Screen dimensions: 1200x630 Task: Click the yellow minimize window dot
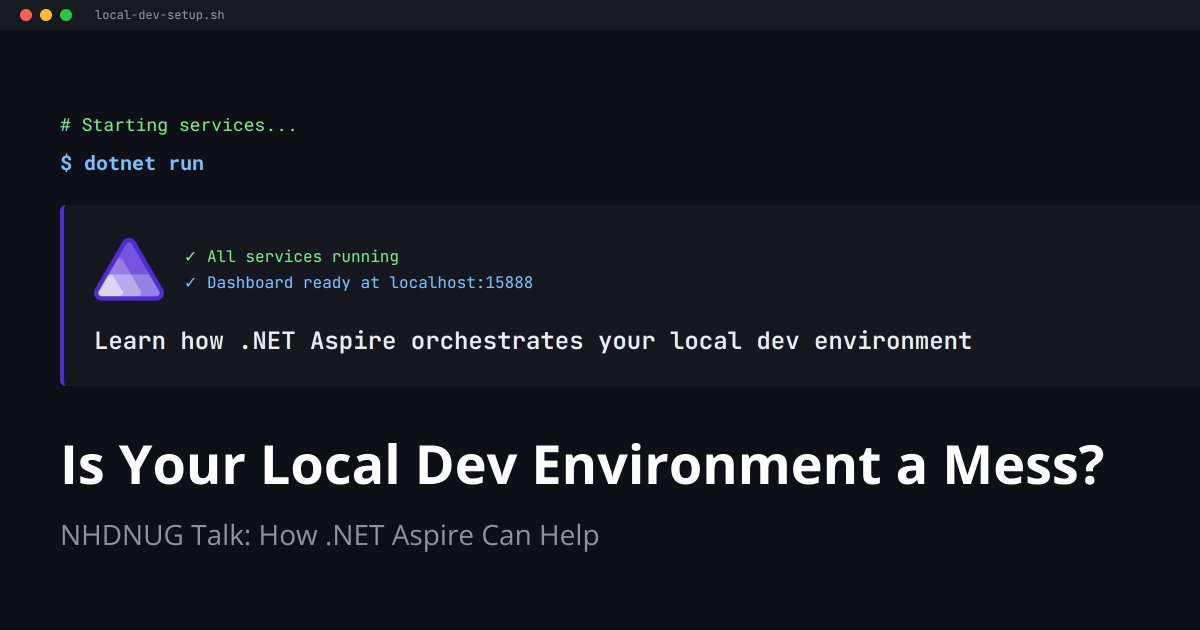pyautogui.click(x=46, y=15)
